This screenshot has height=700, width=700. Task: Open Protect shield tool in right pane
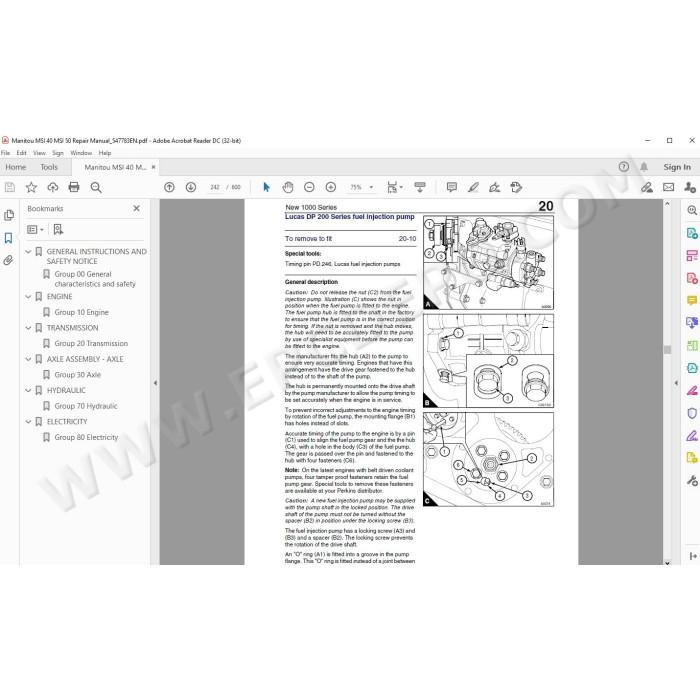[692, 413]
